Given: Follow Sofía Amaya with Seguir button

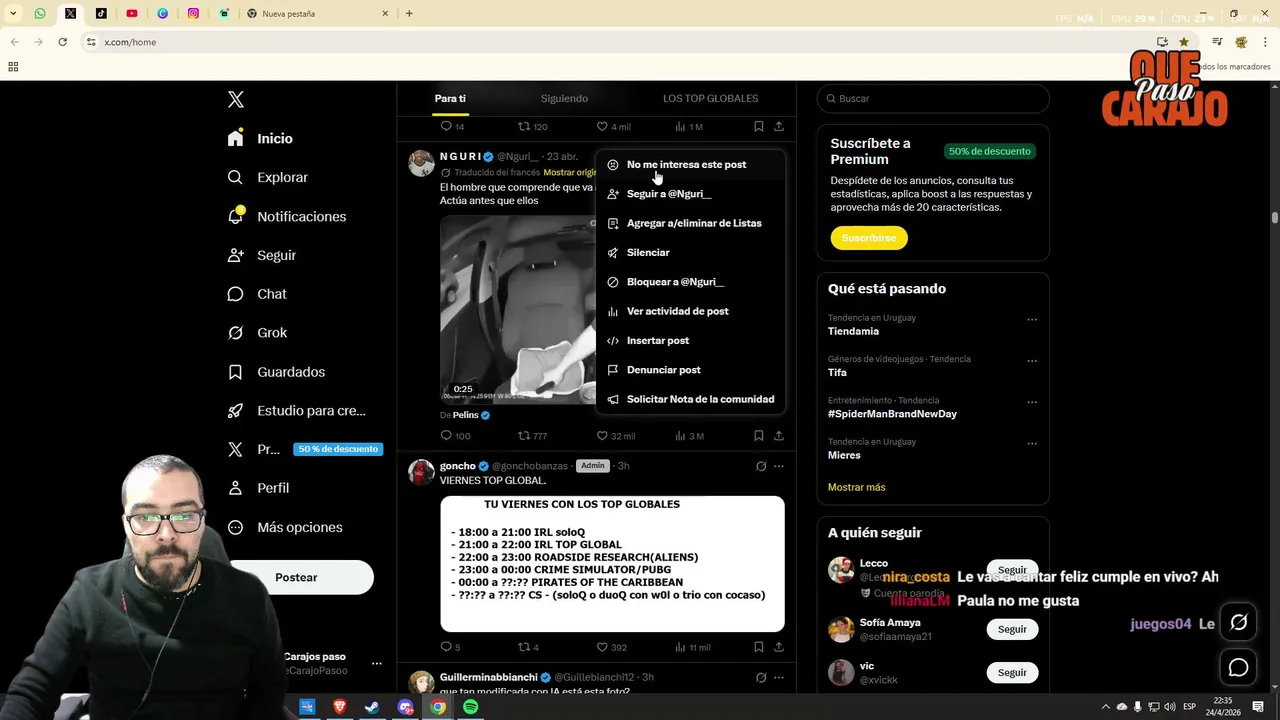Looking at the screenshot, I should [x=1012, y=629].
